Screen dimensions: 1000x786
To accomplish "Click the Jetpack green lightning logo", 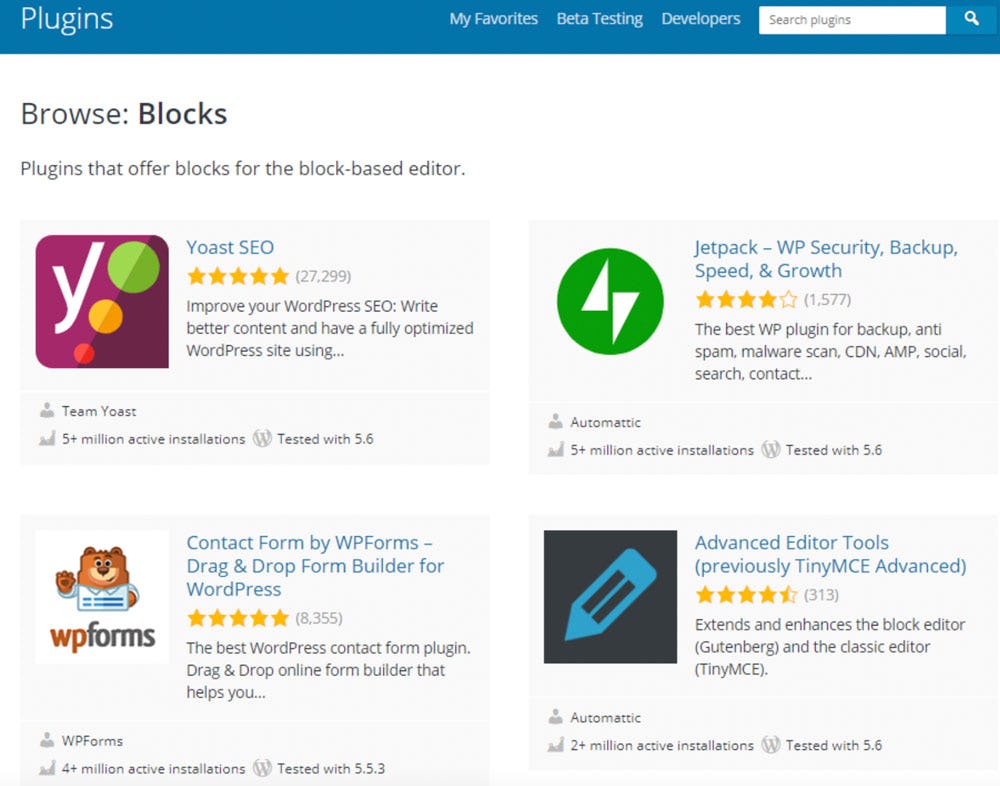I will (x=610, y=301).
